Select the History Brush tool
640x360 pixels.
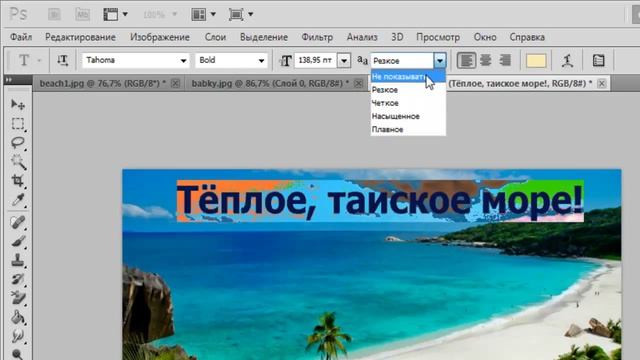18,279
